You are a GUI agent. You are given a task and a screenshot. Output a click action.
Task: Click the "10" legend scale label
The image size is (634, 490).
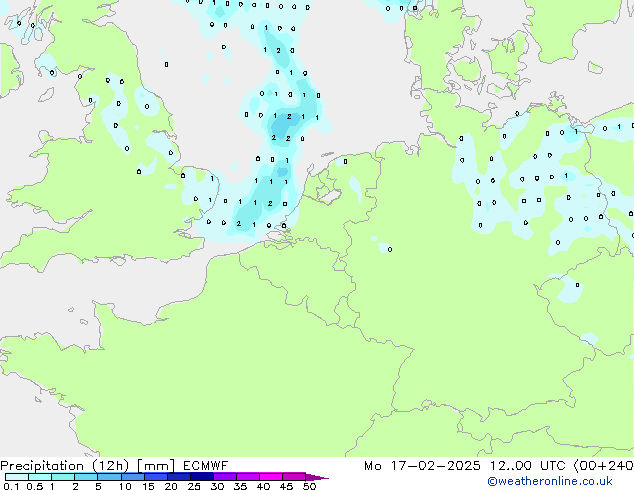point(125,486)
